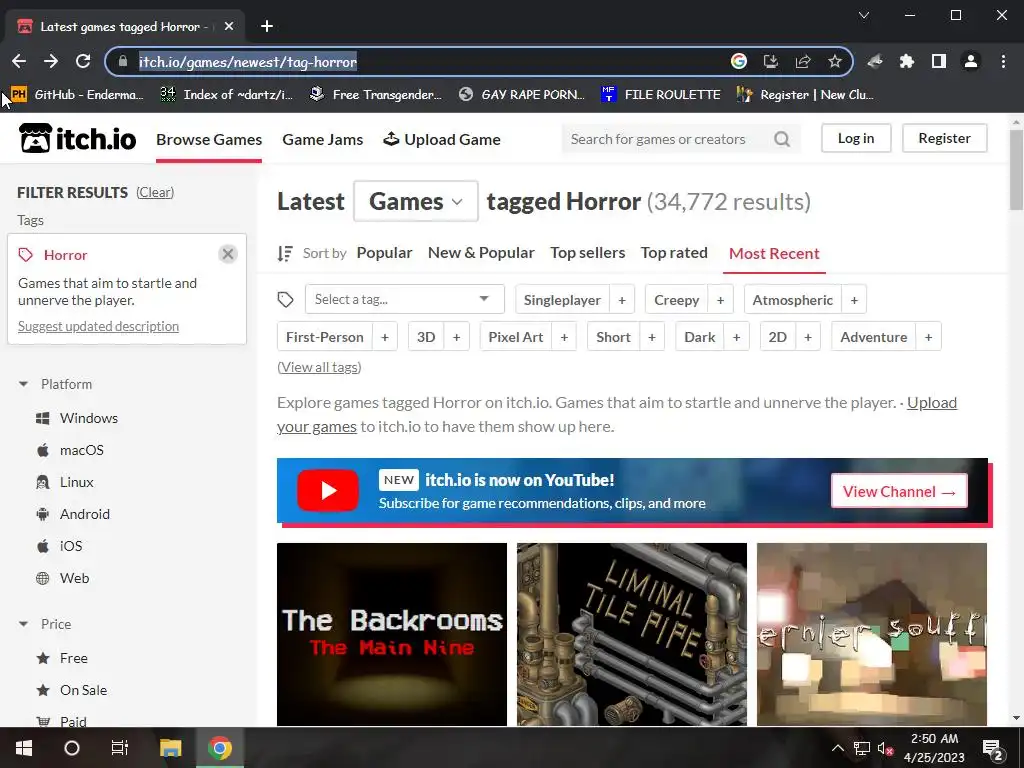Click the Sort by icon
This screenshot has height=768, width=1024.
click(285, 253)
